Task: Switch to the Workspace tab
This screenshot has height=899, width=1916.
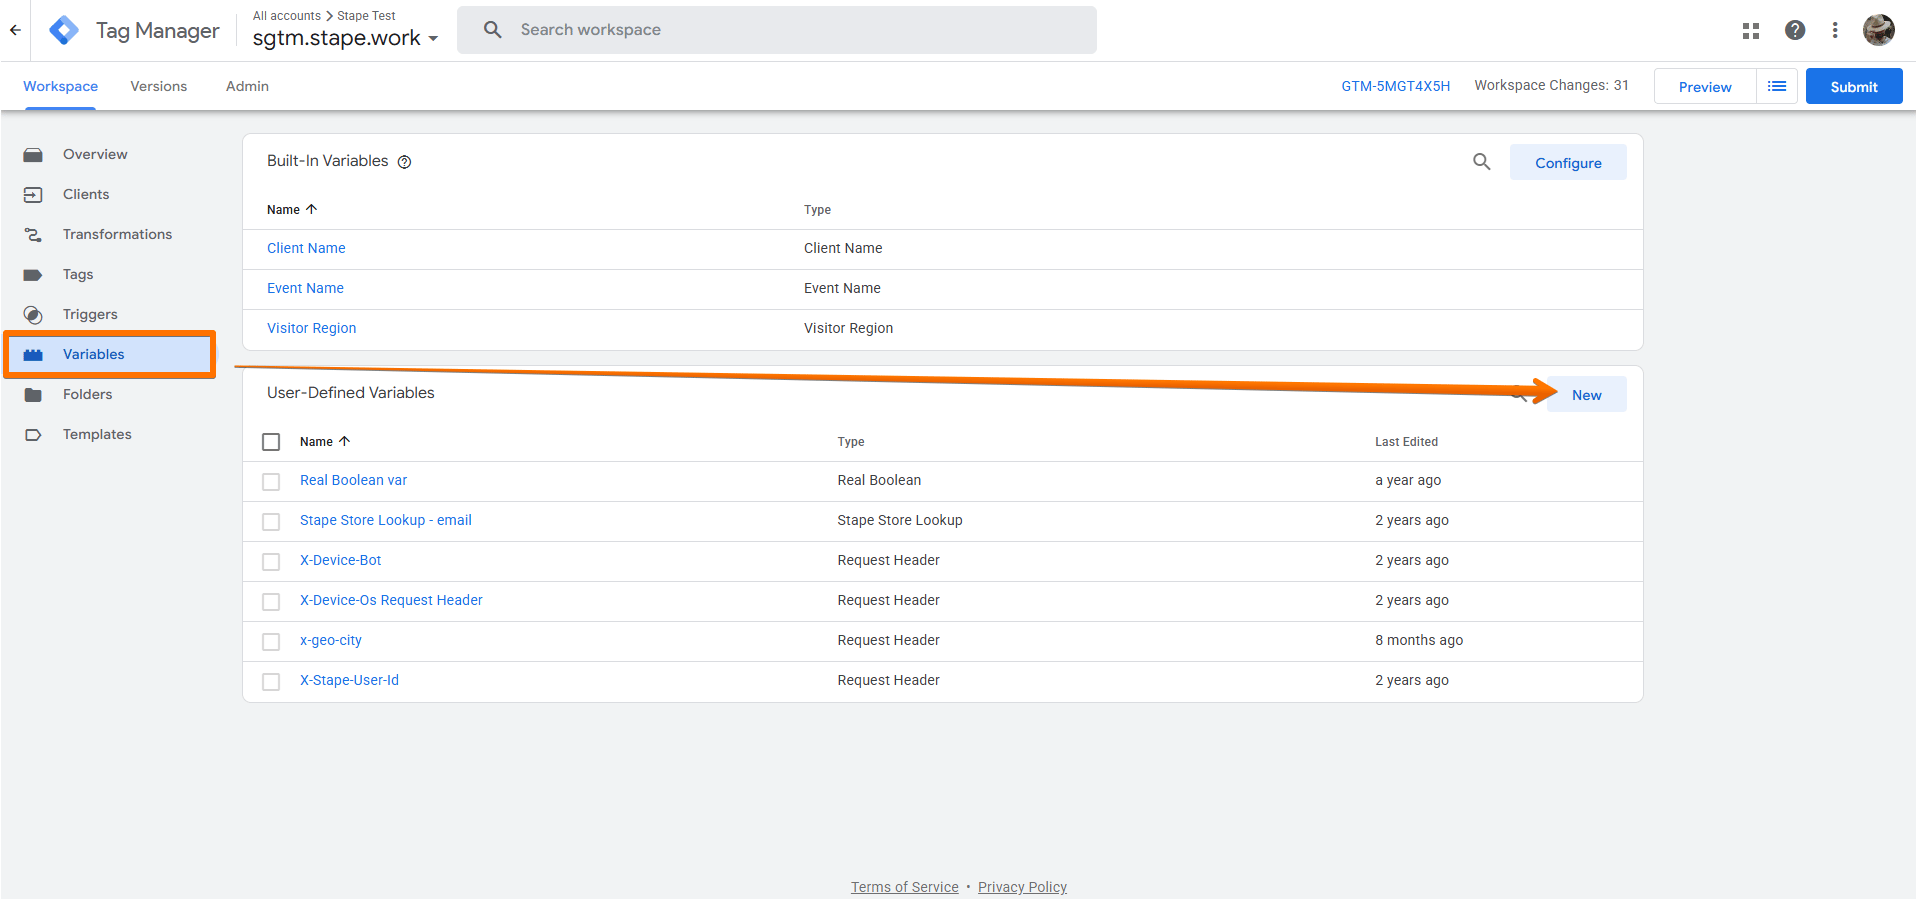Action: [x=61, y=86]
